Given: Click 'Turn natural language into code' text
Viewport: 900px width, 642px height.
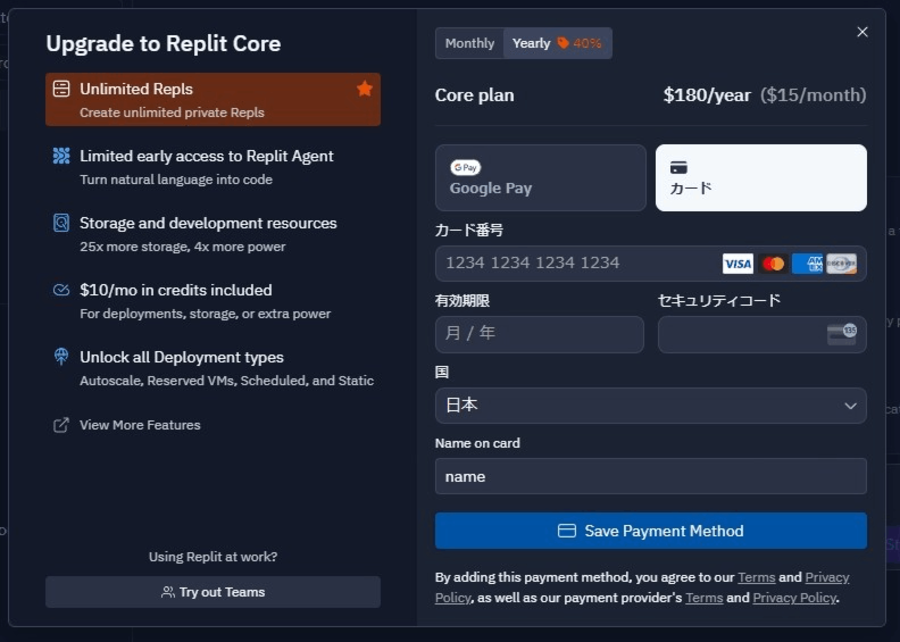Looking at the screenshot, I should click(x=176, y=180).
